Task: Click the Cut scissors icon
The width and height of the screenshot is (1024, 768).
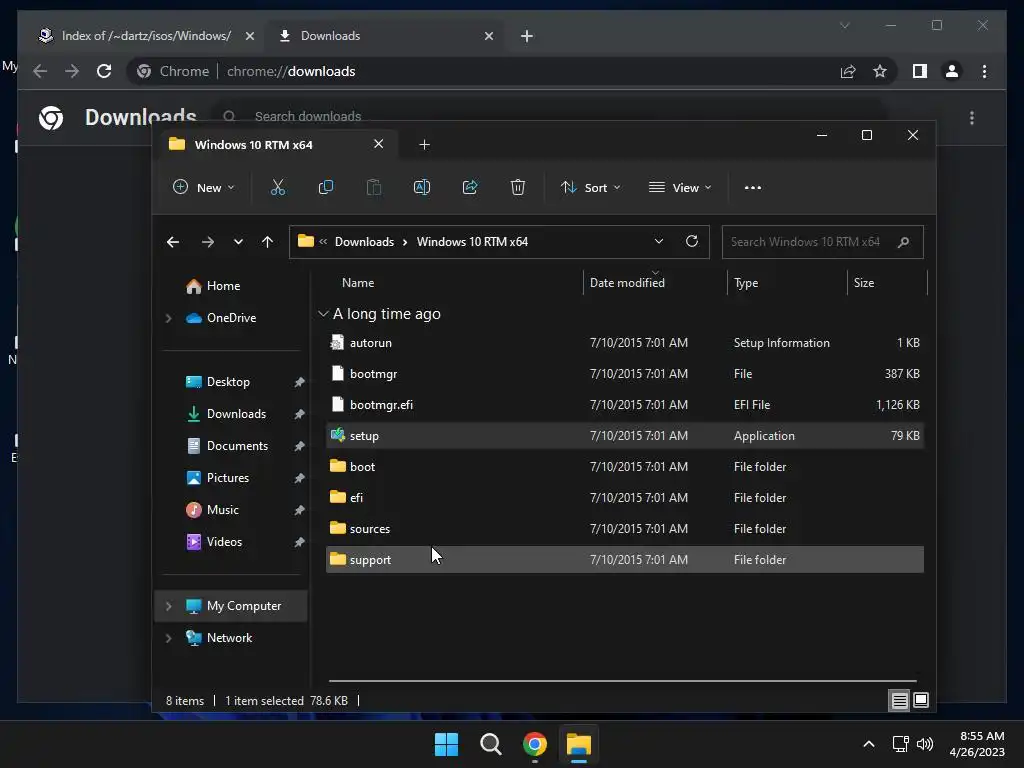Action: click(278, 187)
